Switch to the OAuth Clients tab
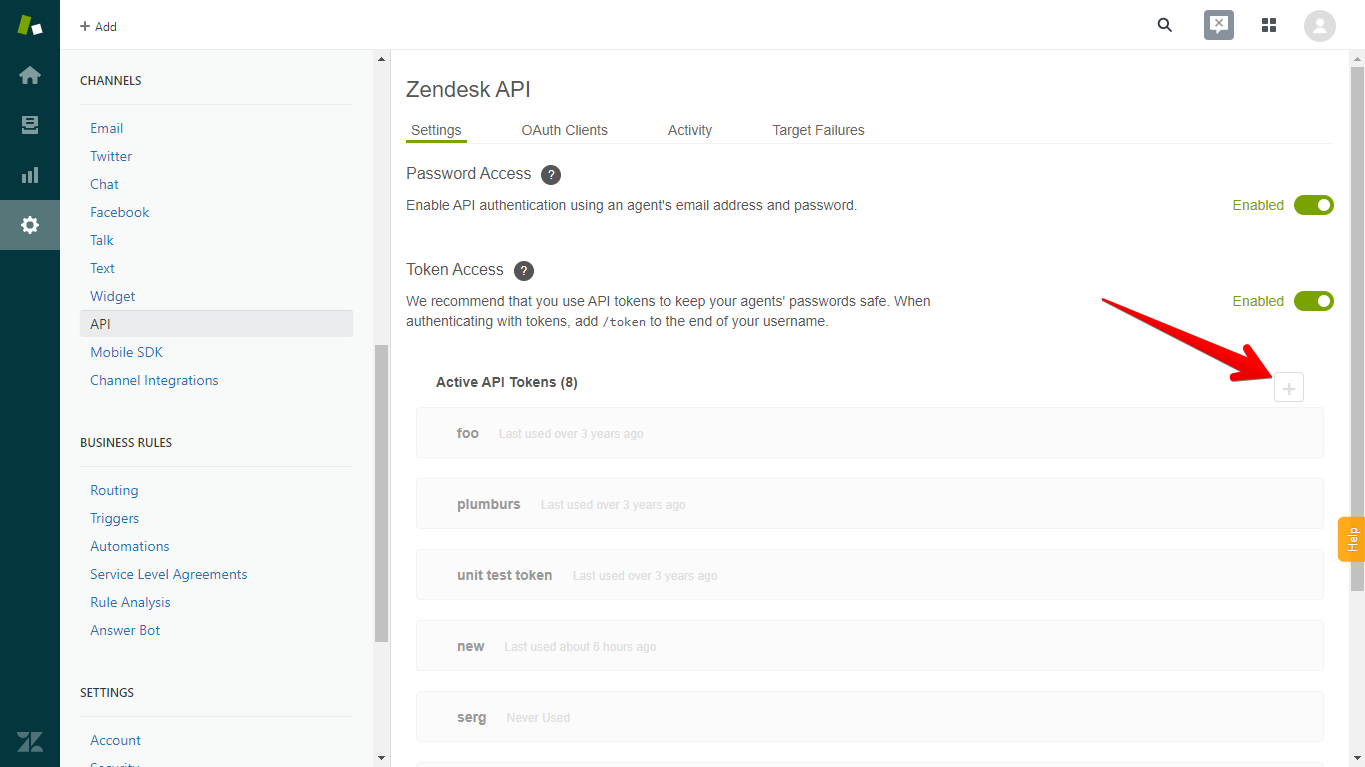Image resolution: width=1365 pixels, height=767 pixels. [x=565, y=130]
